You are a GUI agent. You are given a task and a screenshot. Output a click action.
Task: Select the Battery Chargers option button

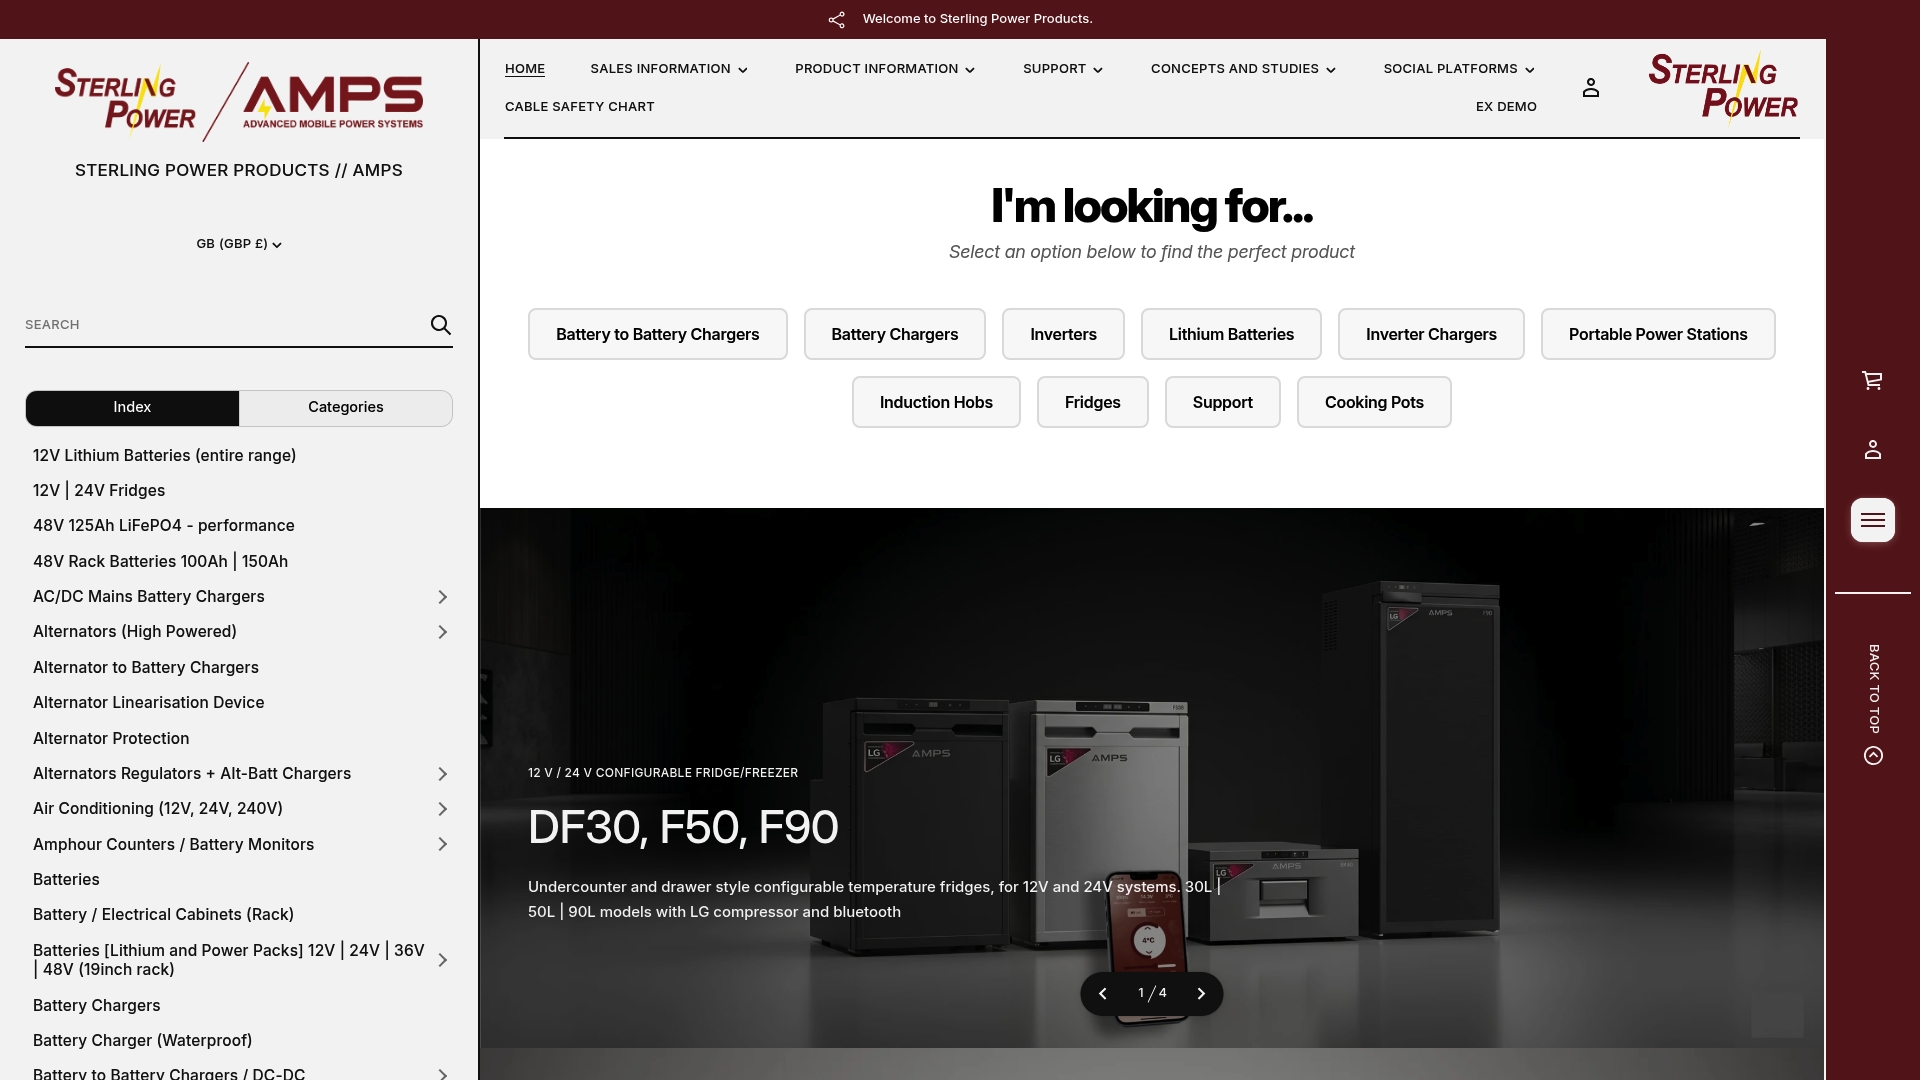[x=895, y=334]
